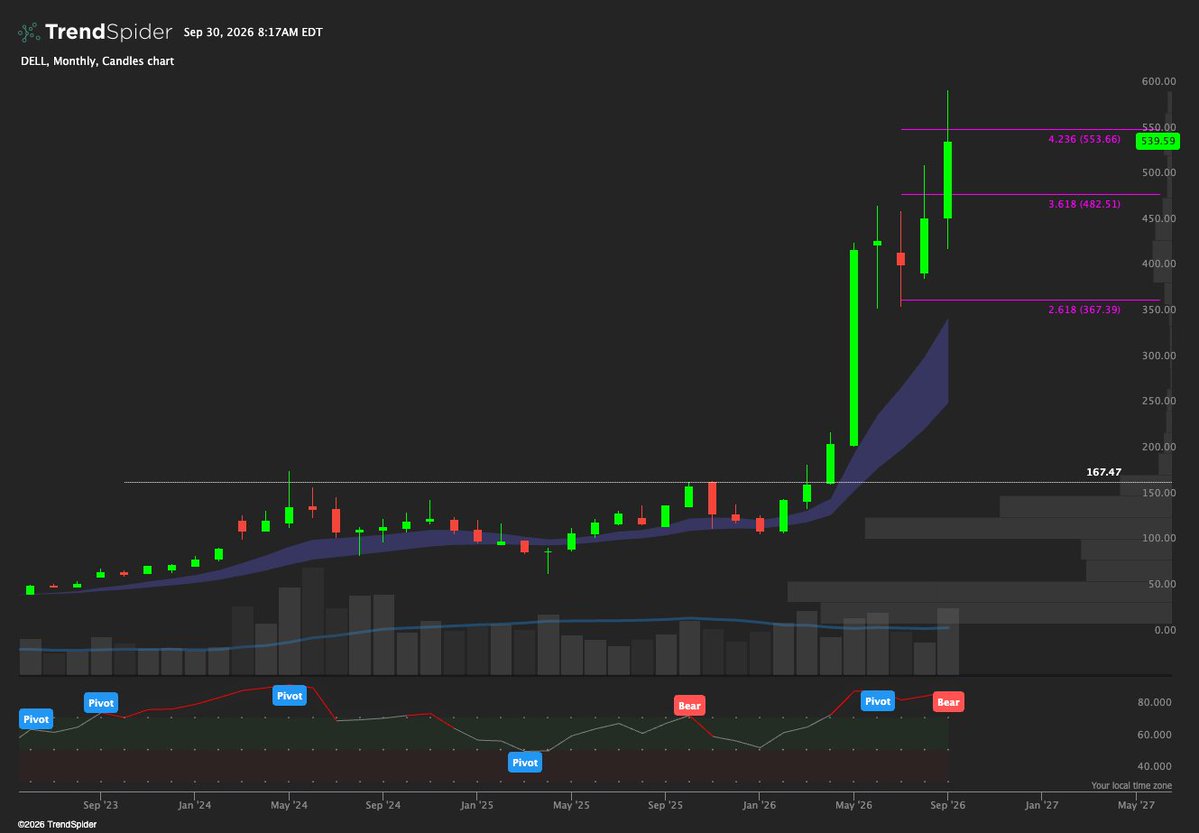
Task: Click the May '24 date axis label
Action: 290,805
